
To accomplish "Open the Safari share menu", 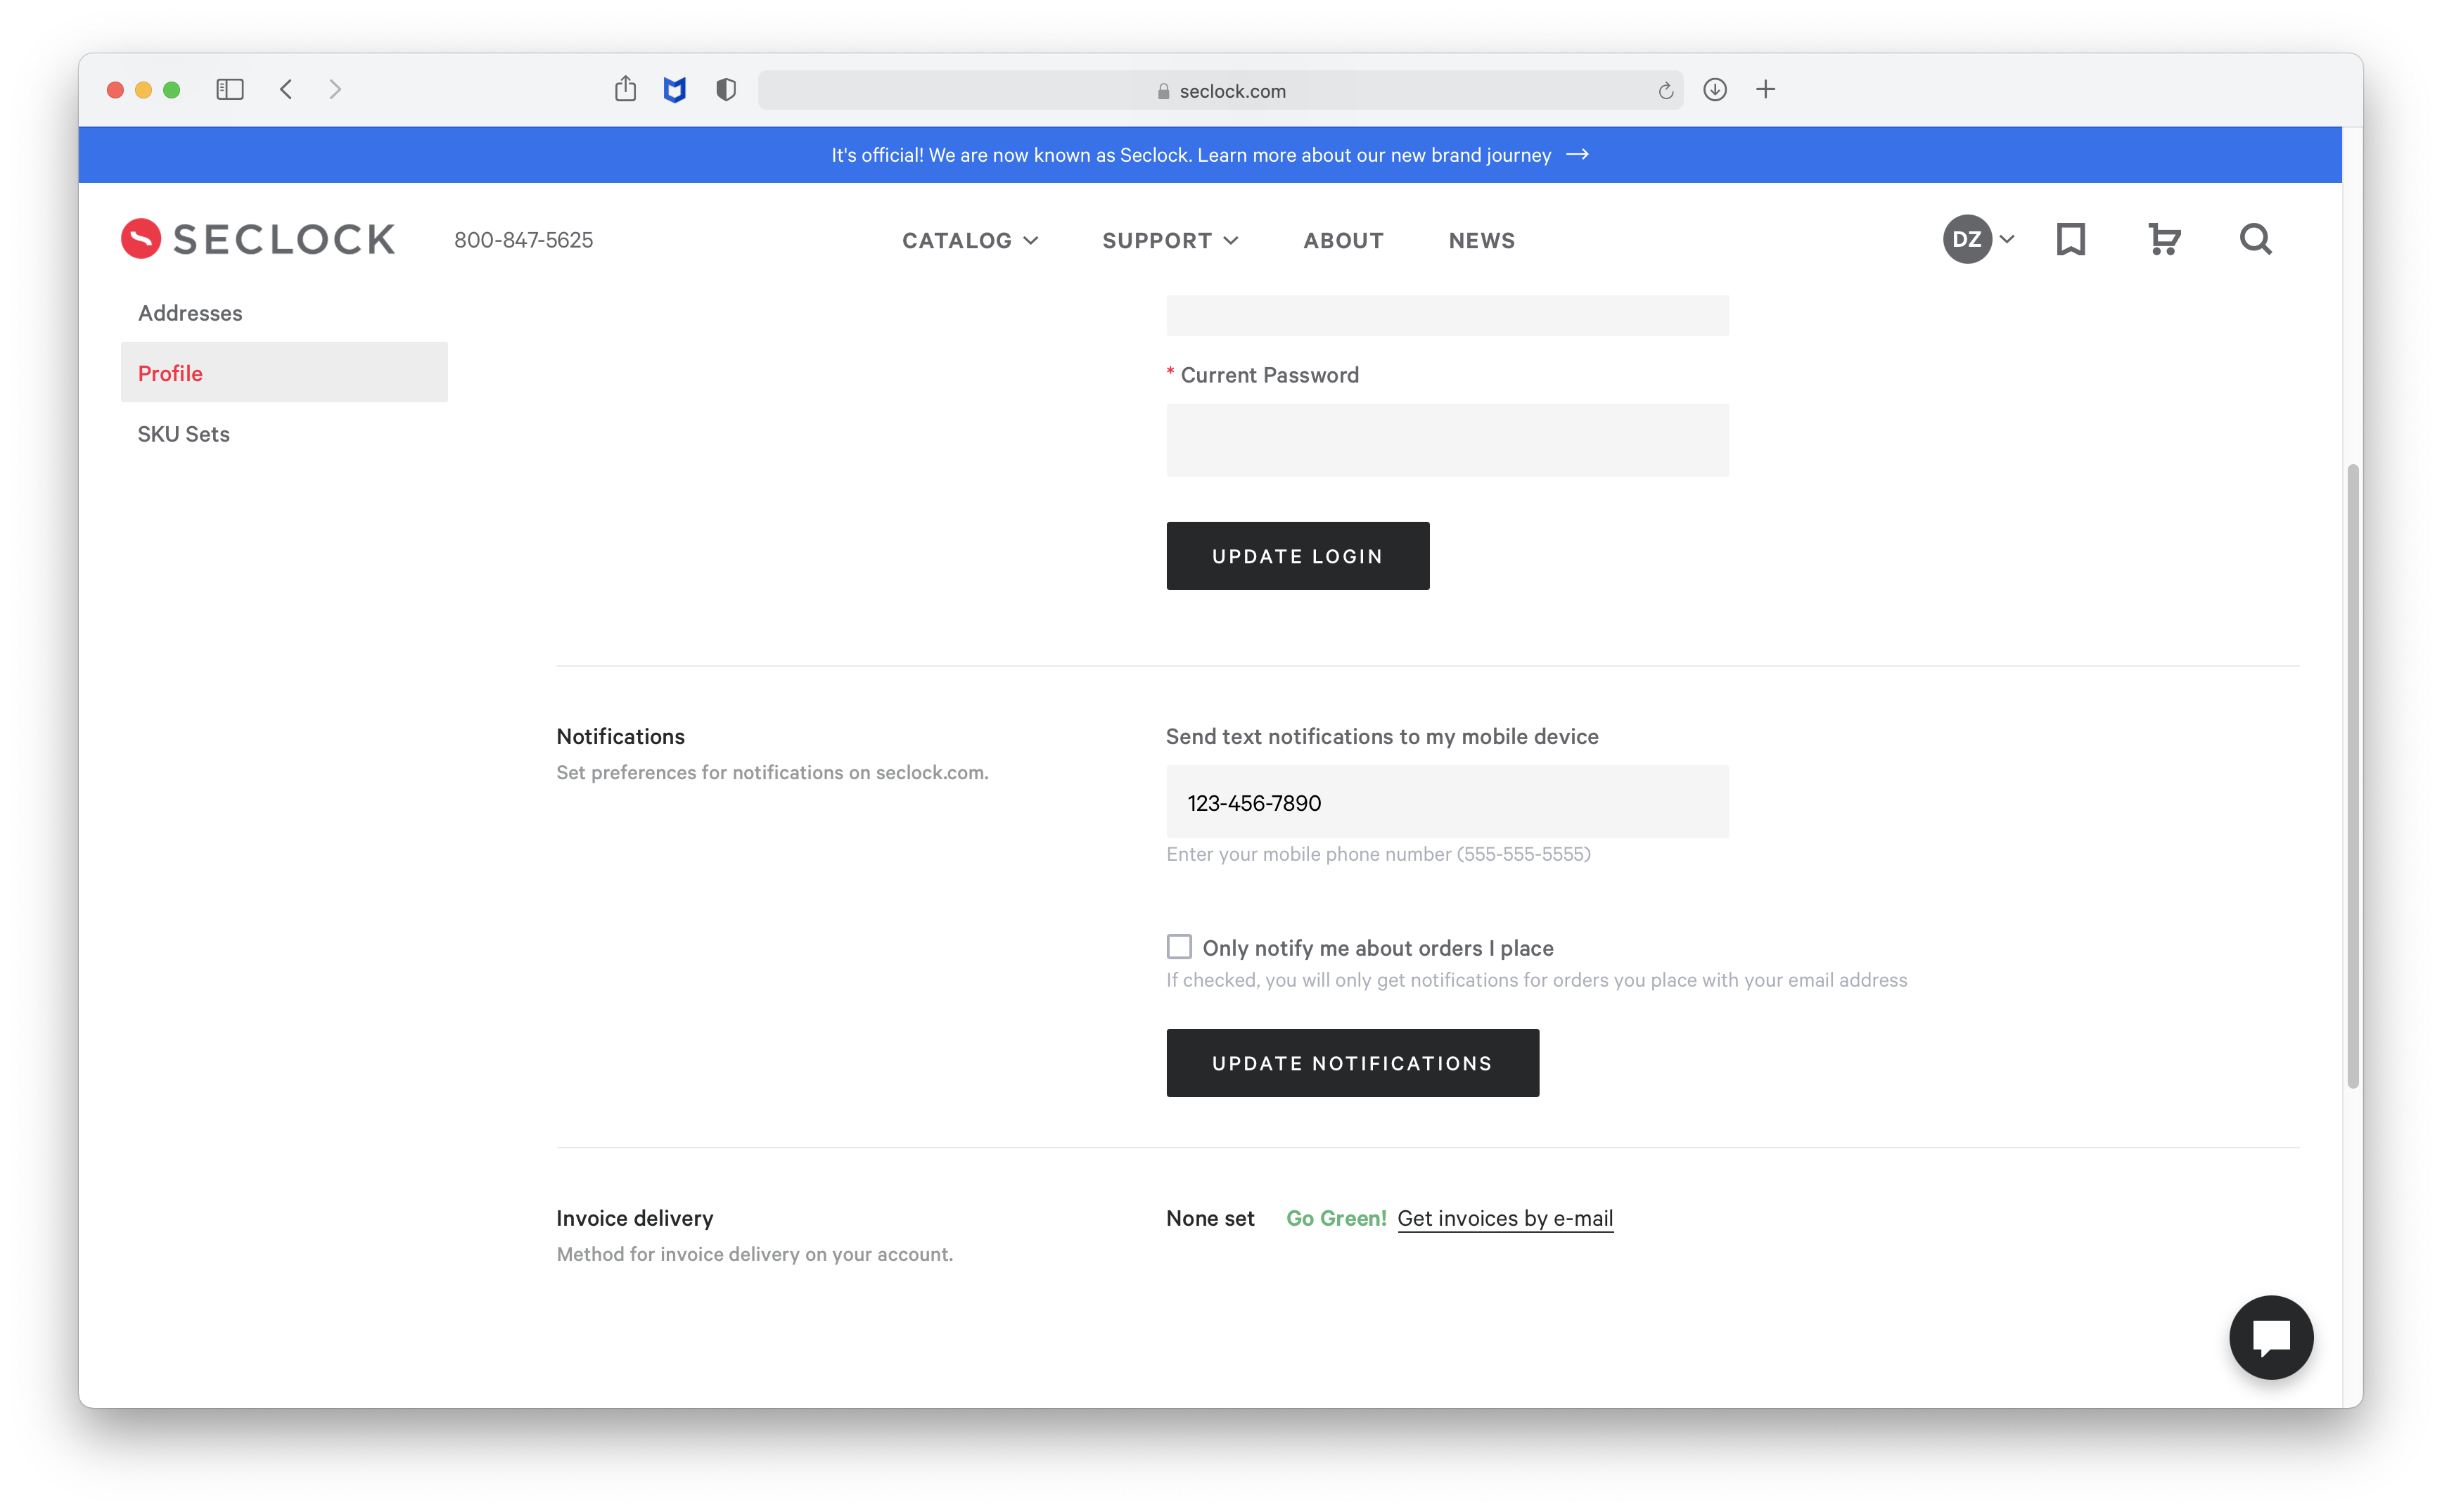I will [x=625, y=88].
